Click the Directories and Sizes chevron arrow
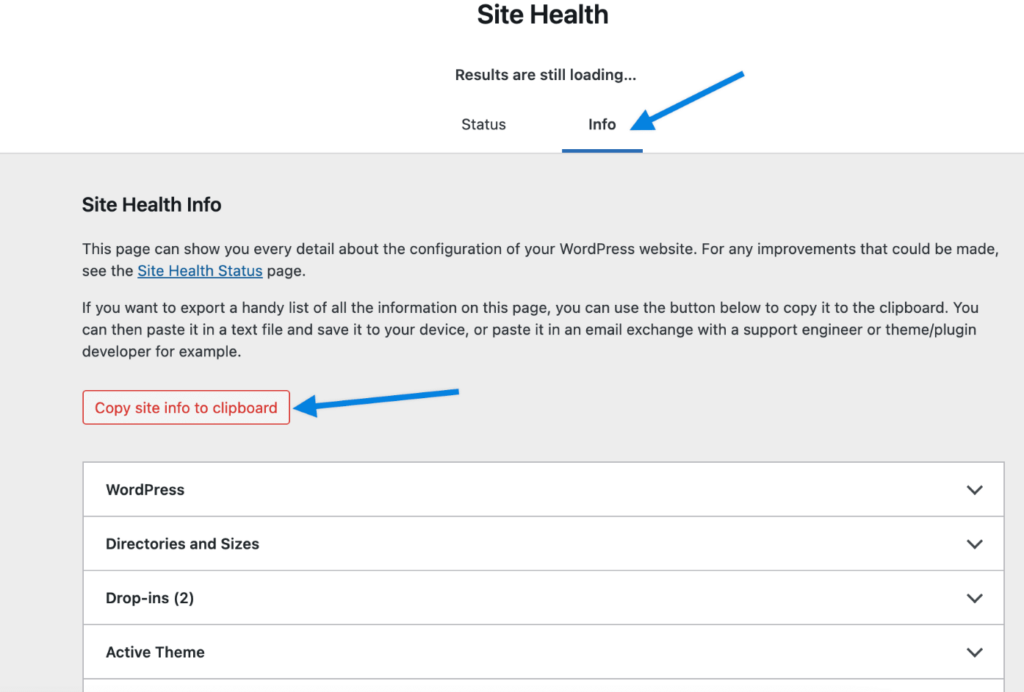Screen dimensions: 1024x692 974,544
